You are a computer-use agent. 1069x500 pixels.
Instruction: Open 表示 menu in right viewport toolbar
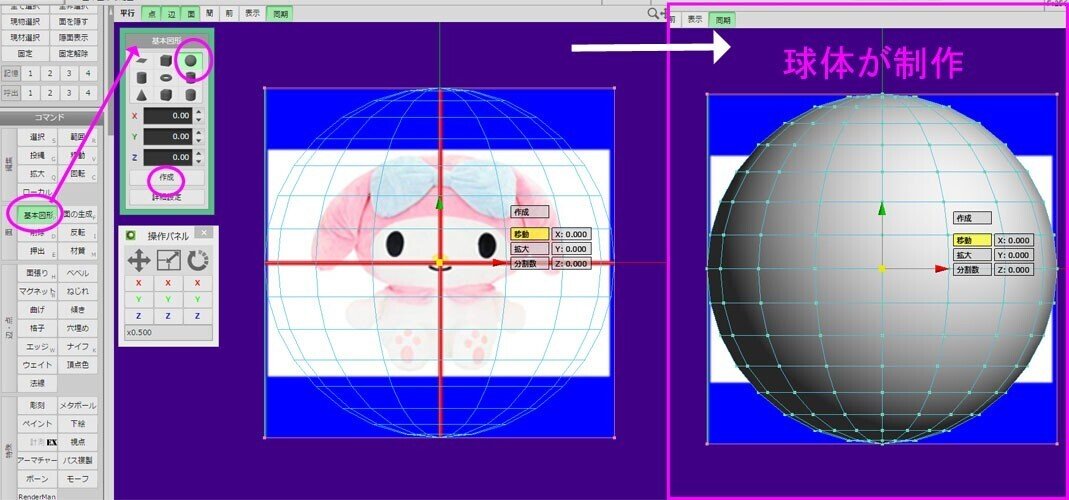point(695,20)
